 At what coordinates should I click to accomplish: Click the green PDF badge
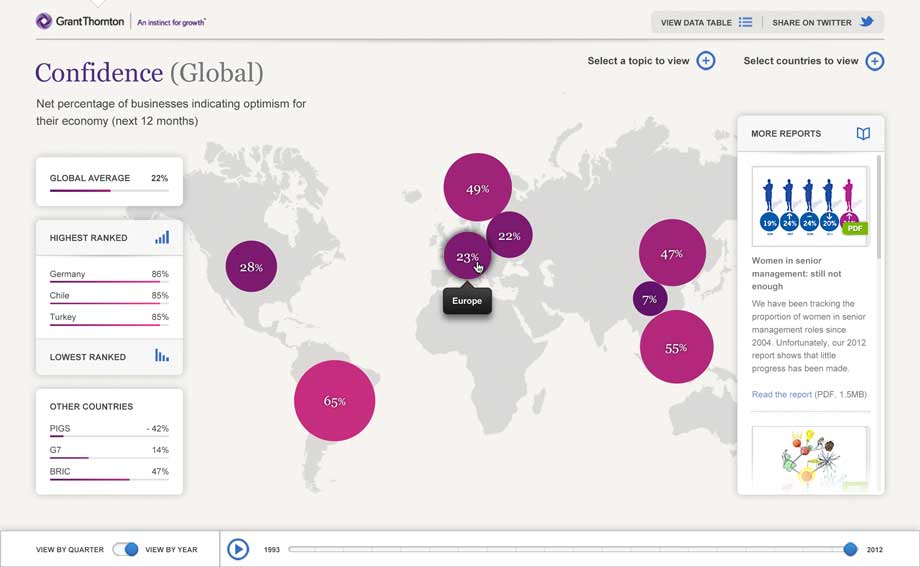(854, 228)
